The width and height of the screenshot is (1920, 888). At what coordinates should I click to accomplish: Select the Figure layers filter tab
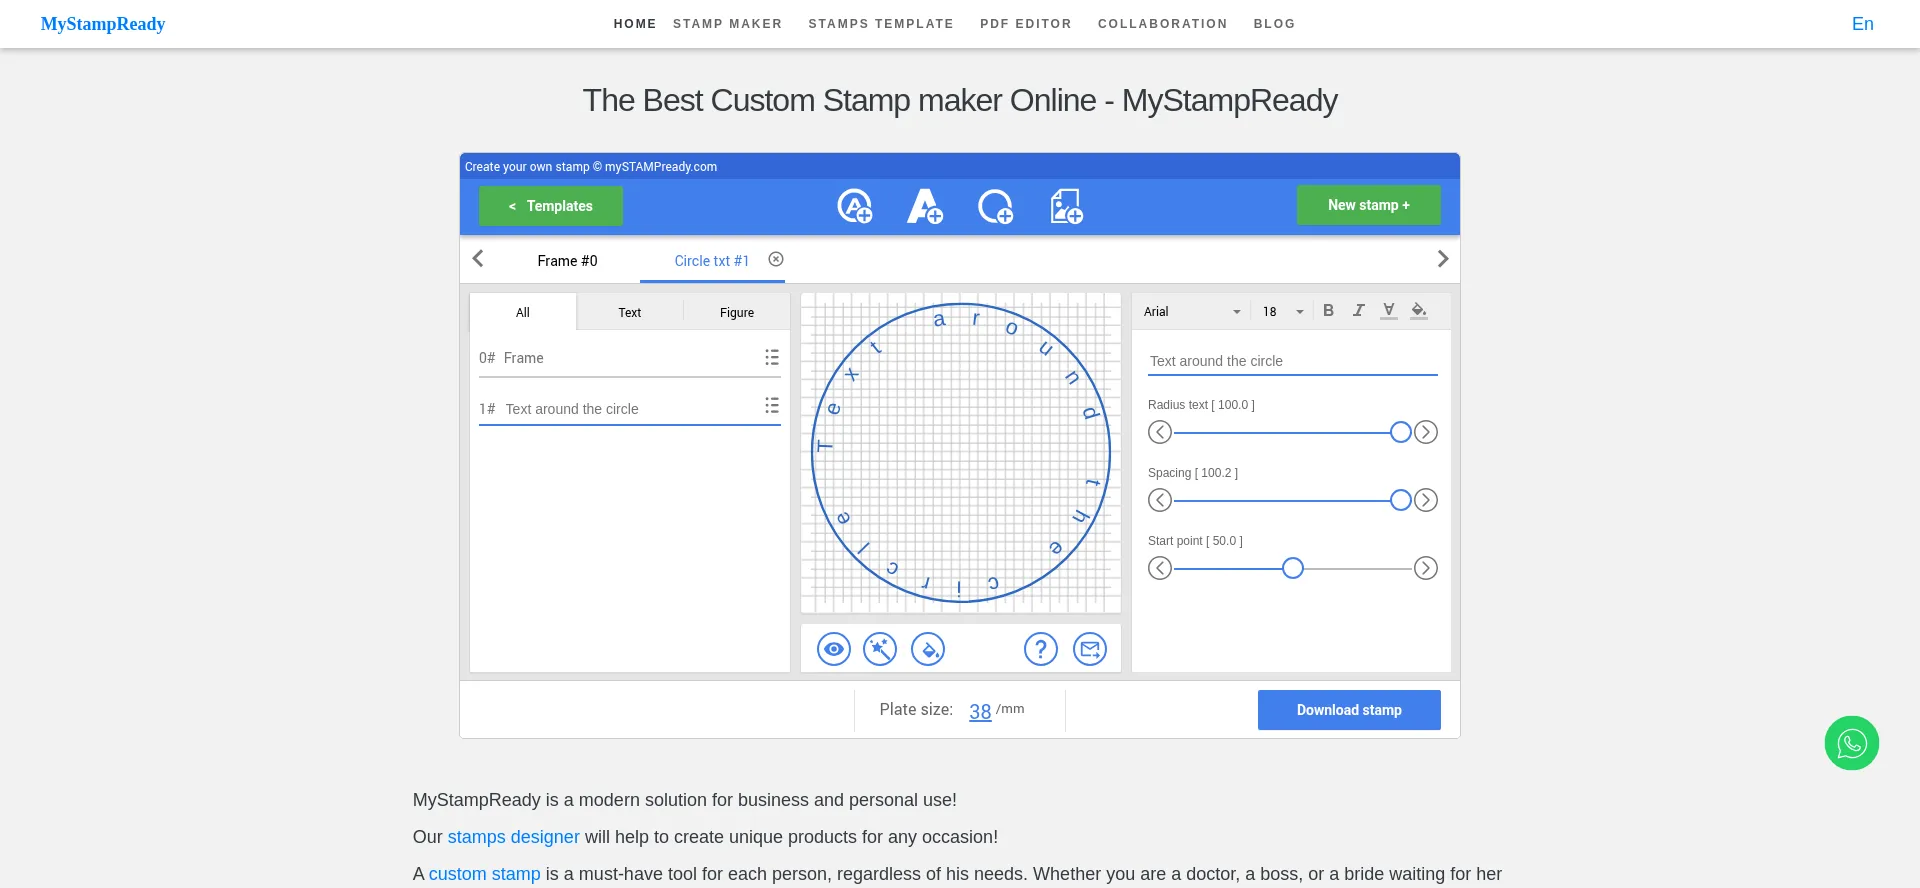[737, 312]
